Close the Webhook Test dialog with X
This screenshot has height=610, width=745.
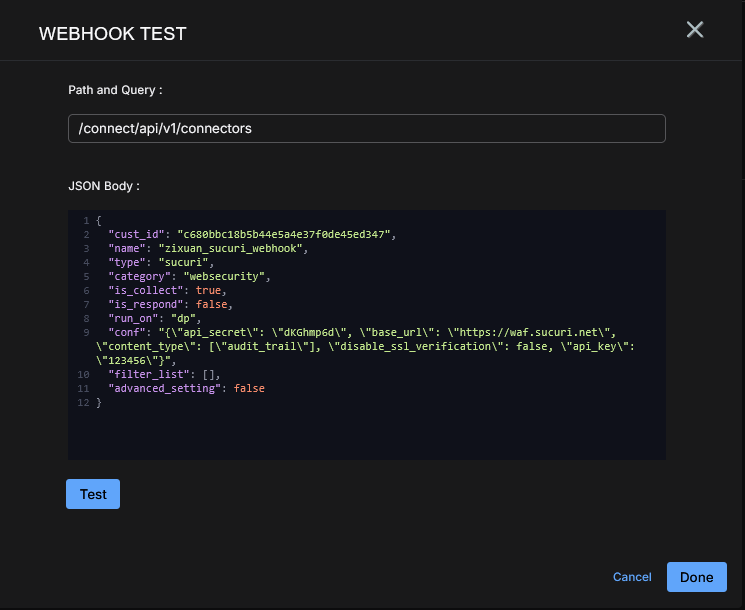tap(695, 29)
